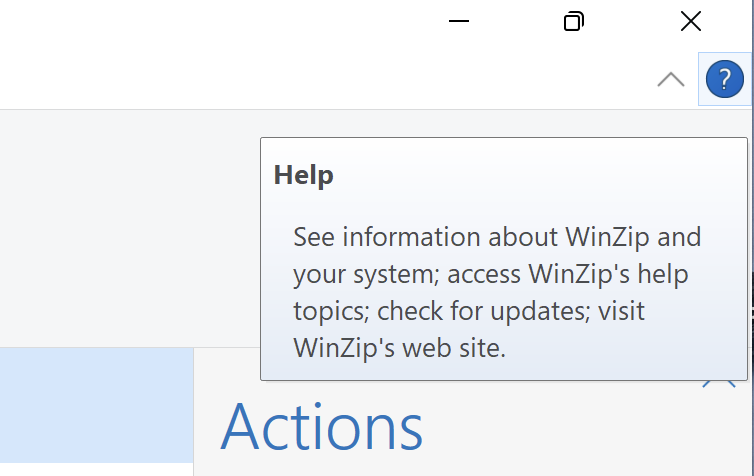This screenshot has width=754, height=476.
Task: Click tooltip line 'your system; access WinZip's help'
Action: coord(491,274)
